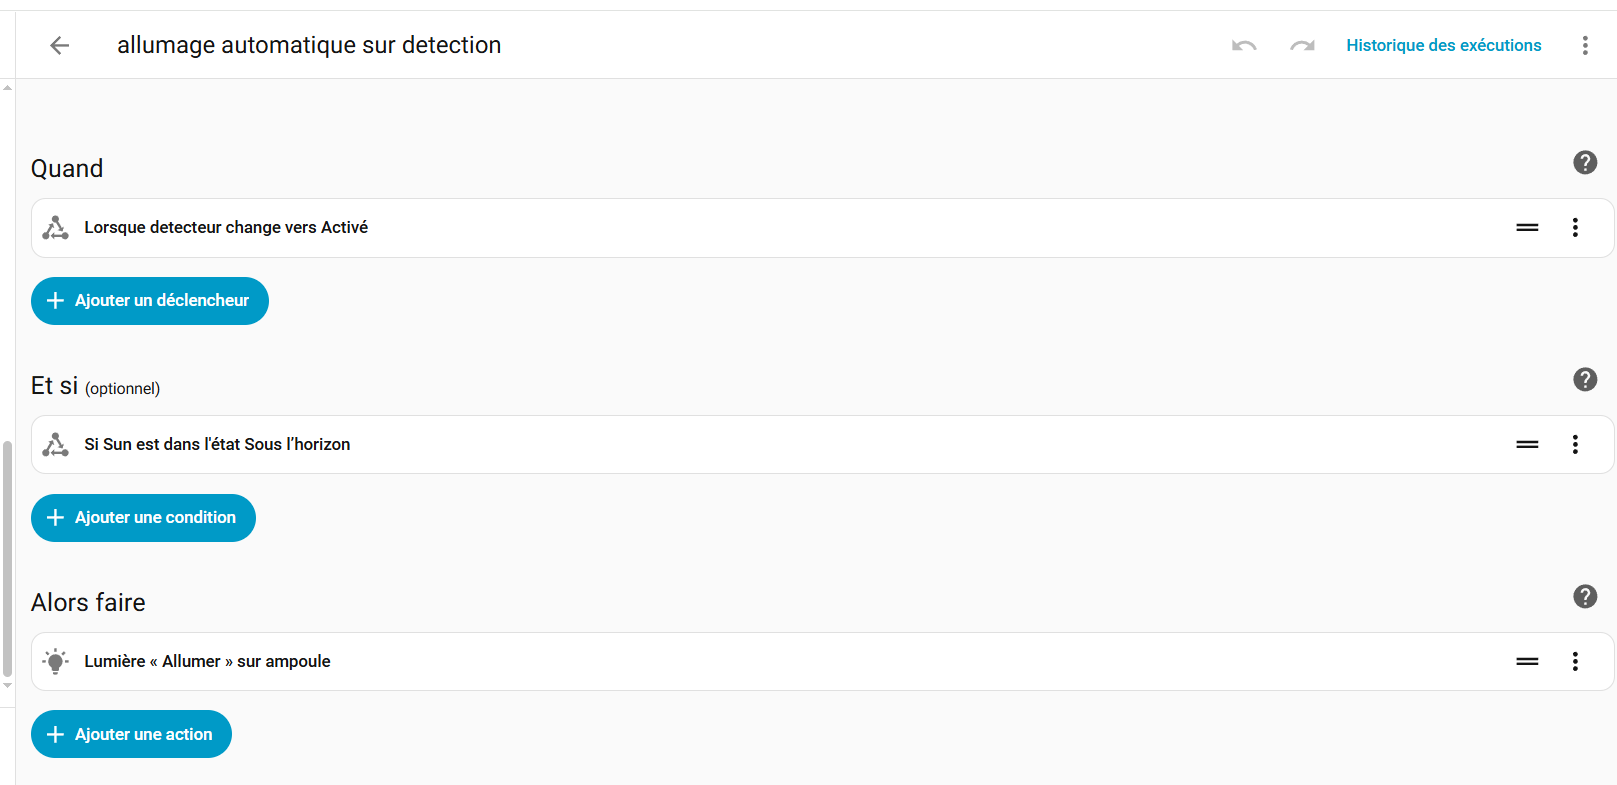Go back using the arrow icon
This screenshot has width=1617, height=785.
tap(60, 45)
